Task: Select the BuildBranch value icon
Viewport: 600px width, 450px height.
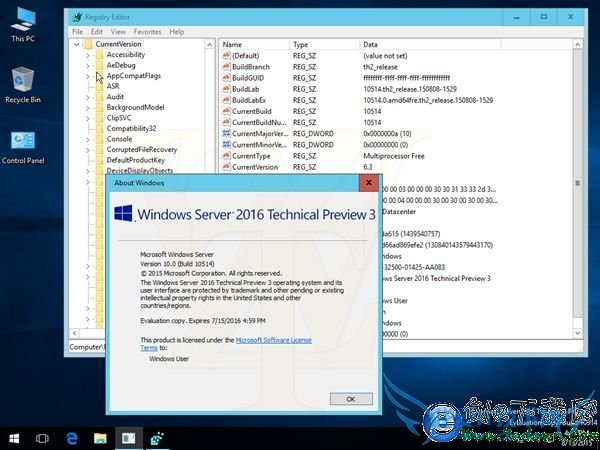Action: pyautogui.click(x=226, y=67)
